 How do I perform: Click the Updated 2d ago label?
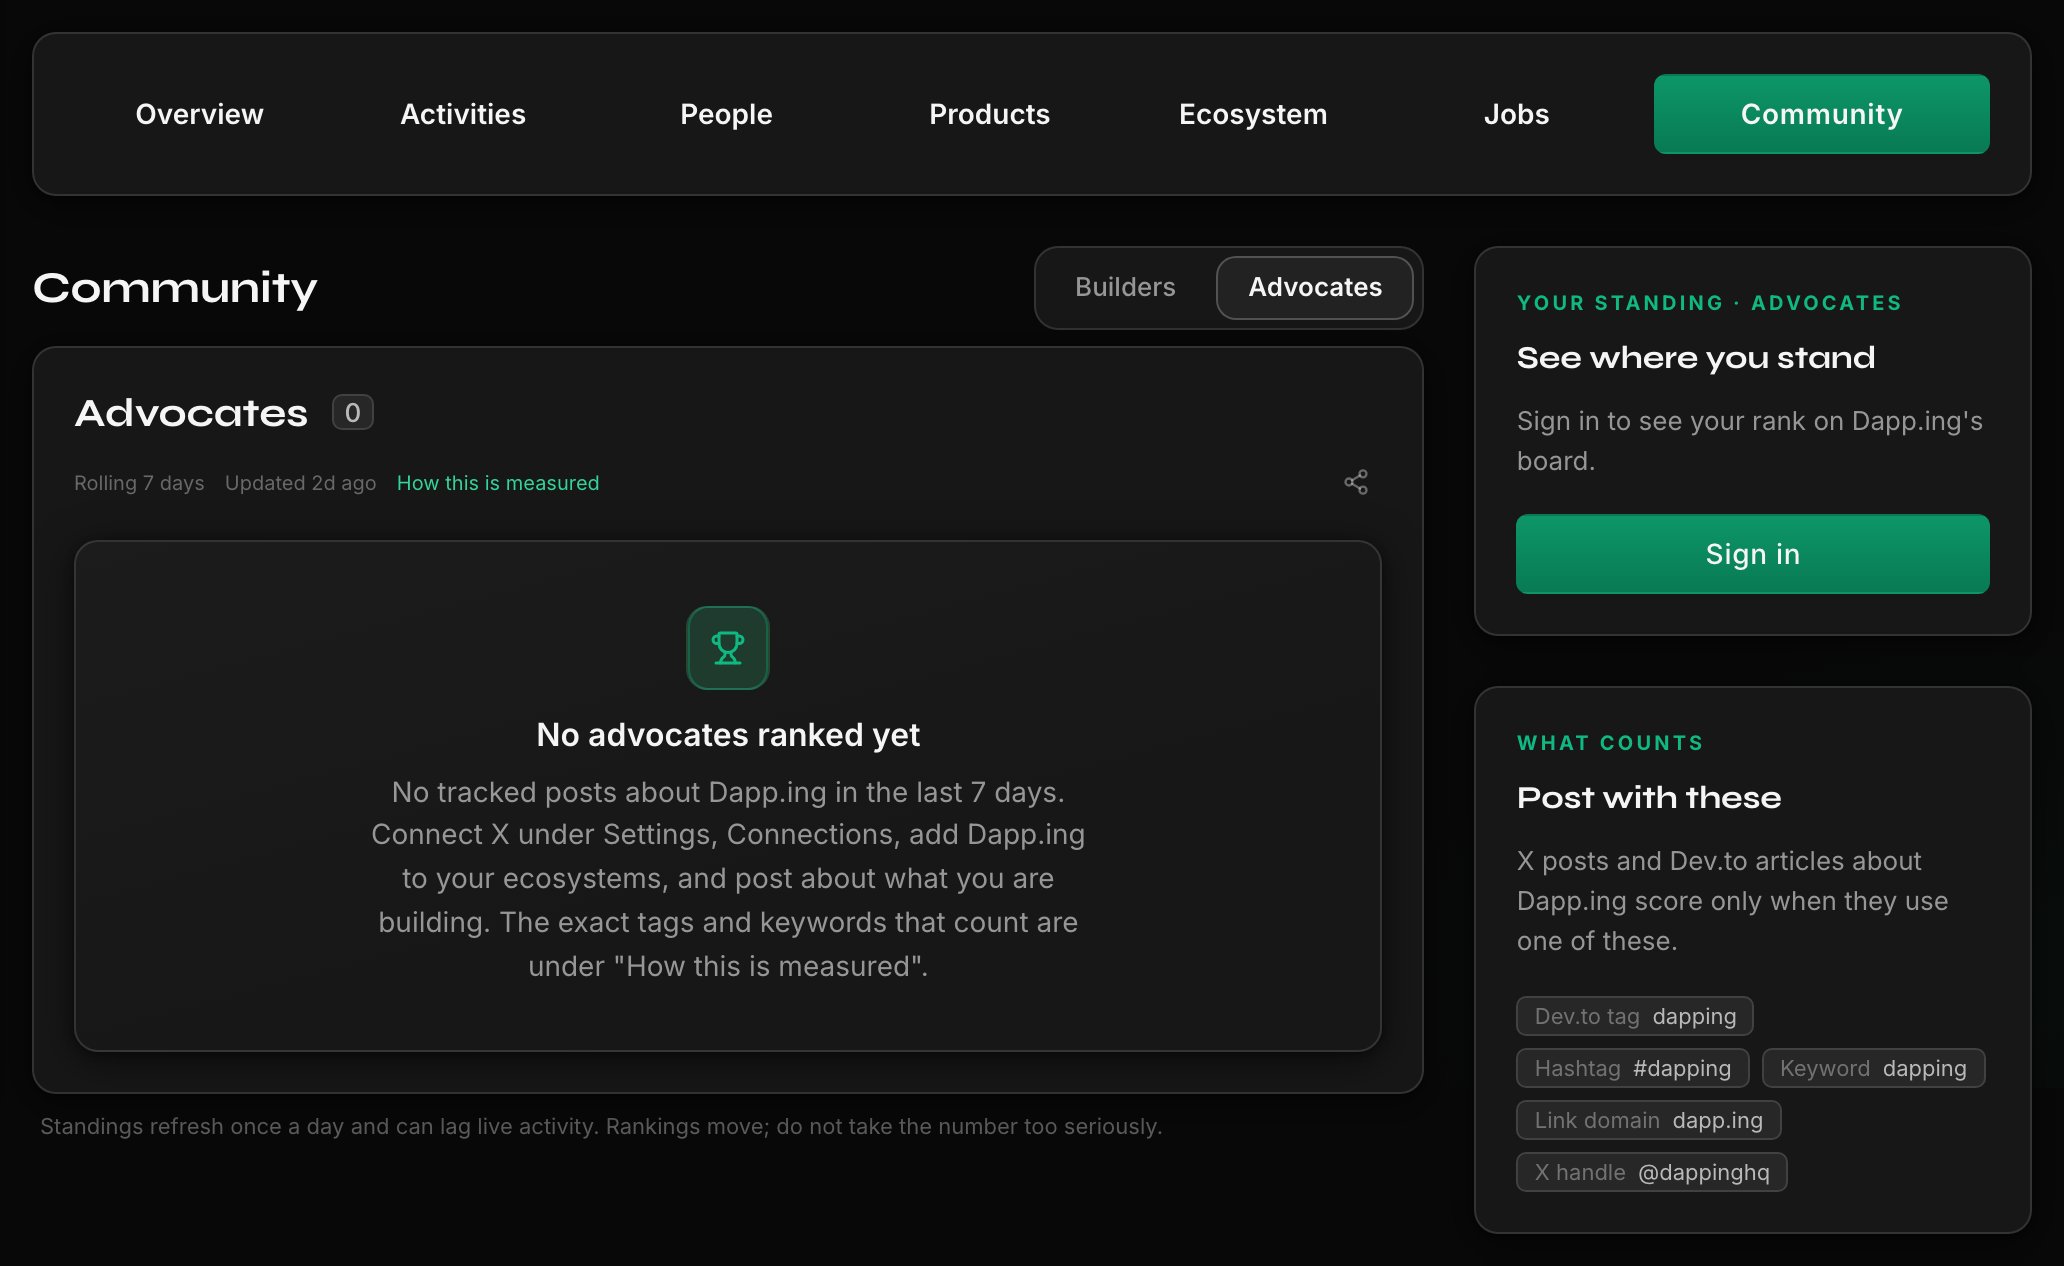pos(300,483)
